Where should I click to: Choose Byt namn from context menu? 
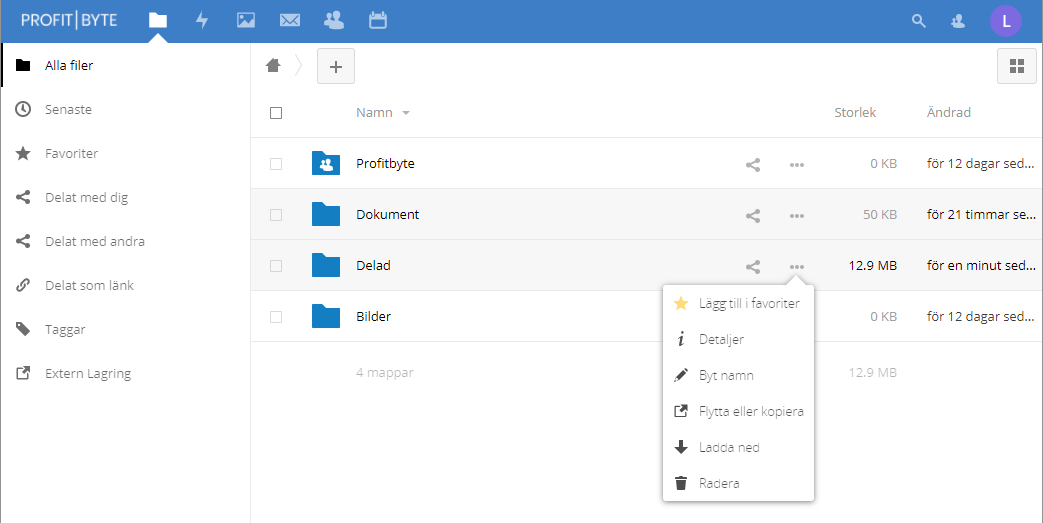pos(726,376)
